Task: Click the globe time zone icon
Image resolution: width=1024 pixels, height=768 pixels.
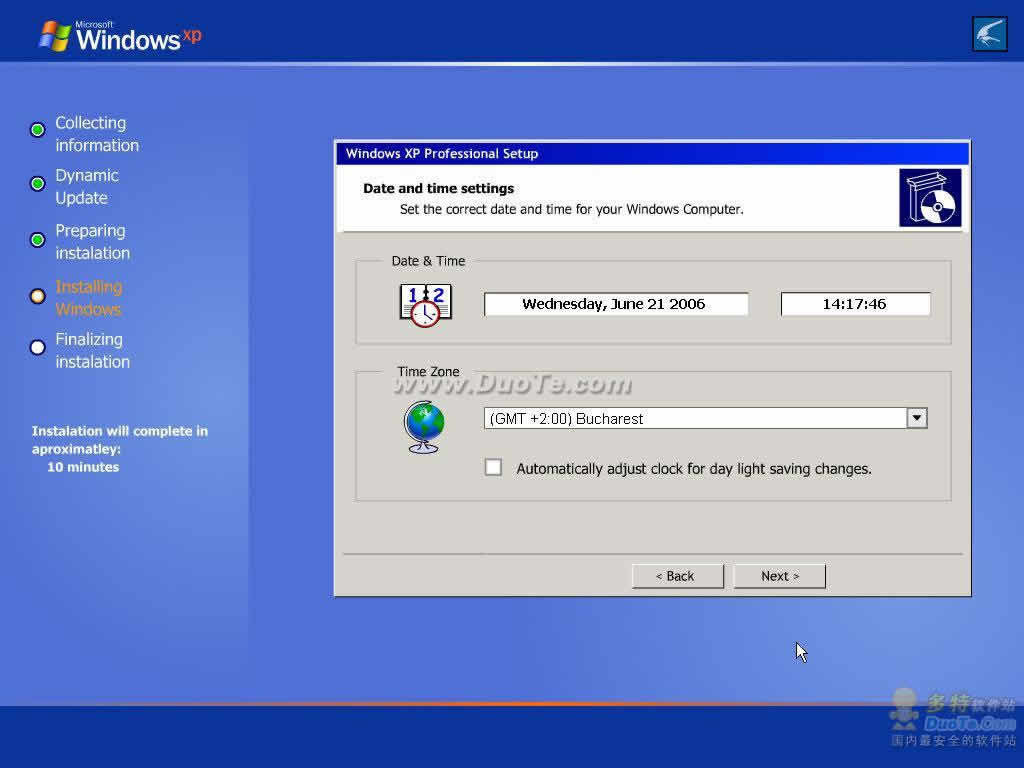Action: click(x=424, y=427)
